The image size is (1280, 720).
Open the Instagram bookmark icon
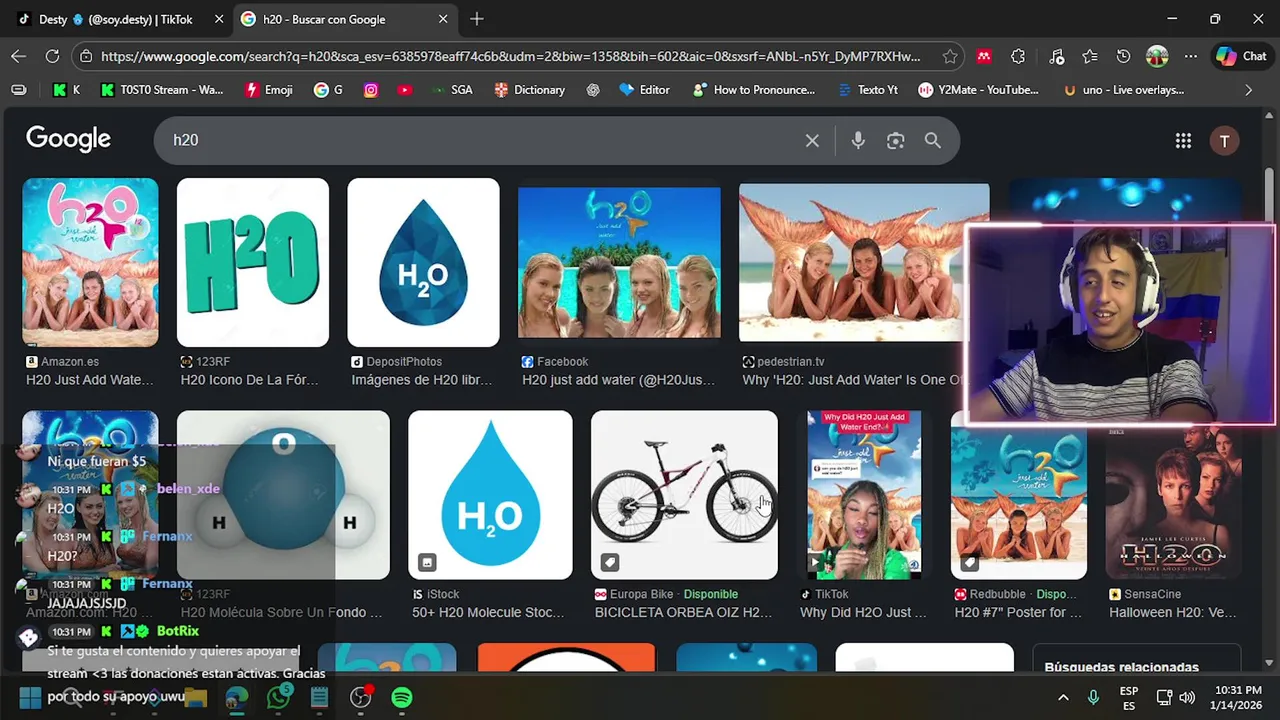(371, 90)
